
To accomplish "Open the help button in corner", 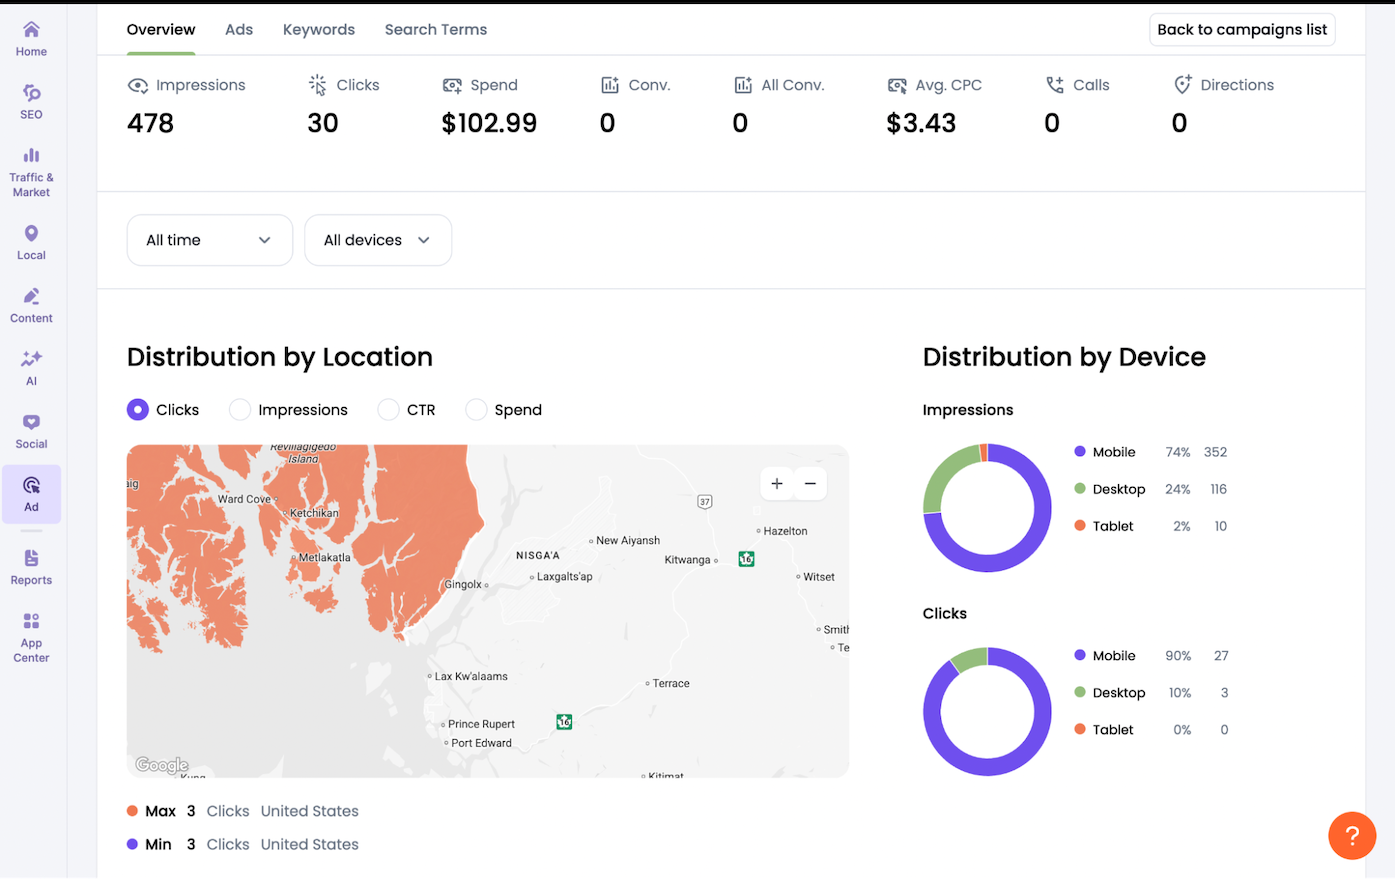I will (1352, 836).
